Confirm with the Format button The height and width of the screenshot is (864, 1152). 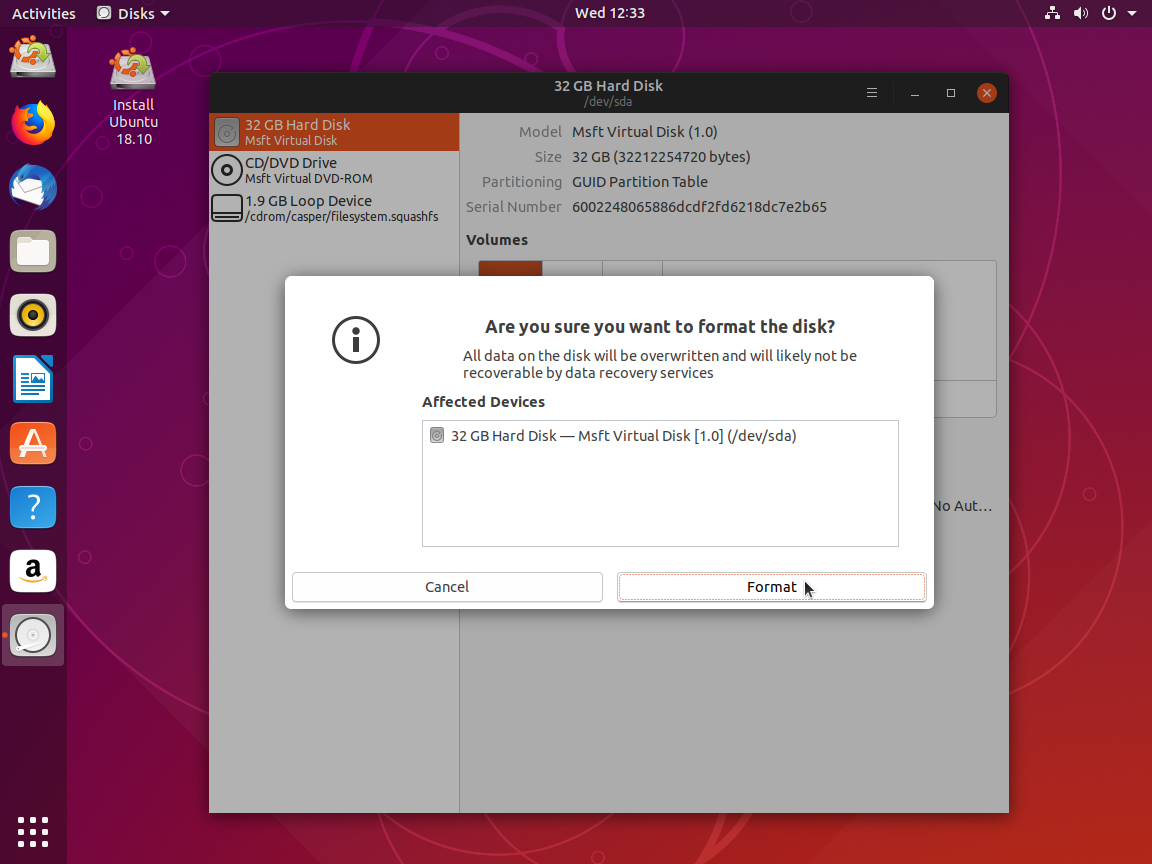pyautogui.click(x=771, y=587)
